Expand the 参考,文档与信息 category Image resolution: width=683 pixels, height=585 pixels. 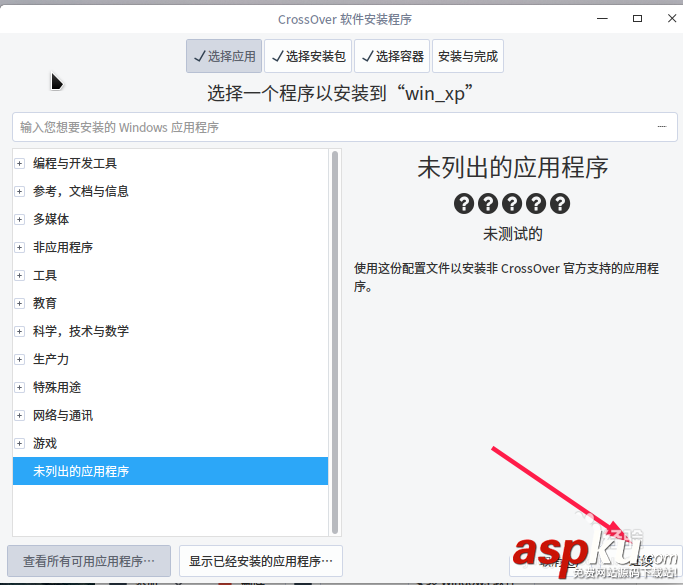click(x=19, y=191)
